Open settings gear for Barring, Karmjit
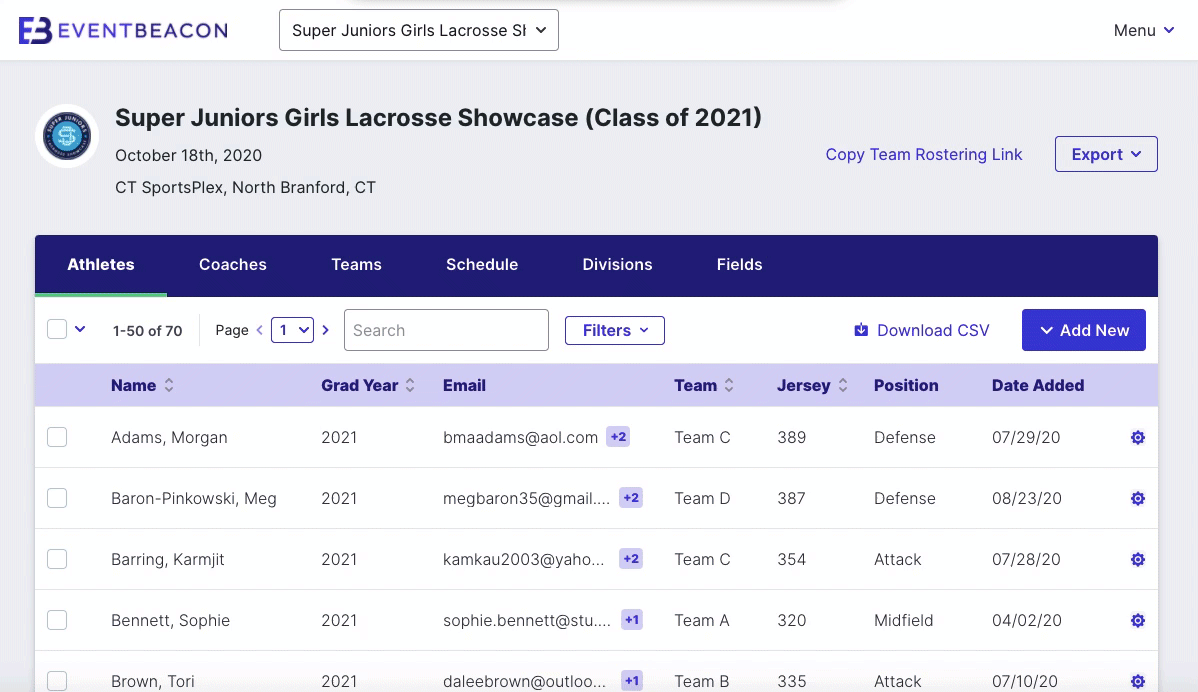The image size is (1198, 692). coord(1138,559)
